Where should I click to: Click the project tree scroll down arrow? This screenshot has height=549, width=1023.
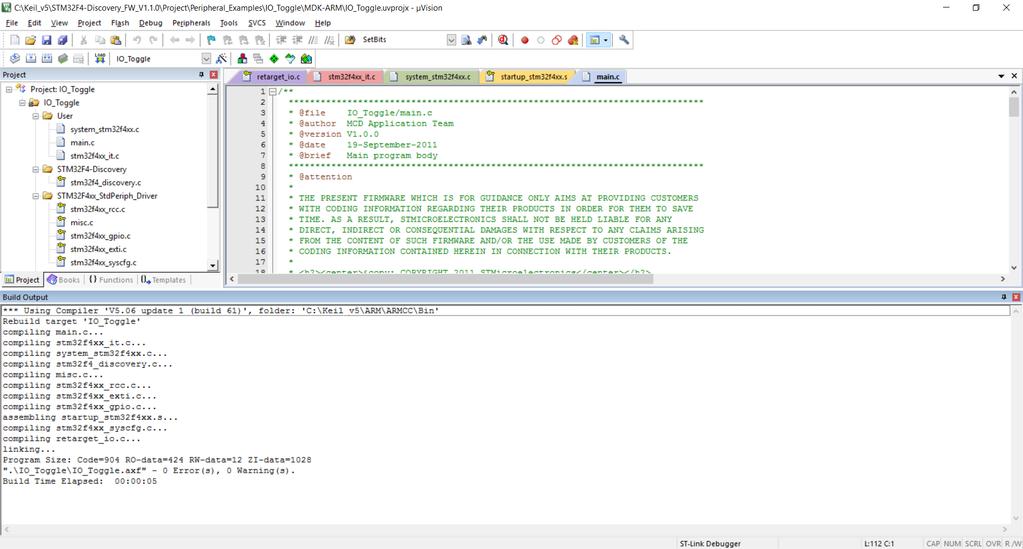point(213,266)
